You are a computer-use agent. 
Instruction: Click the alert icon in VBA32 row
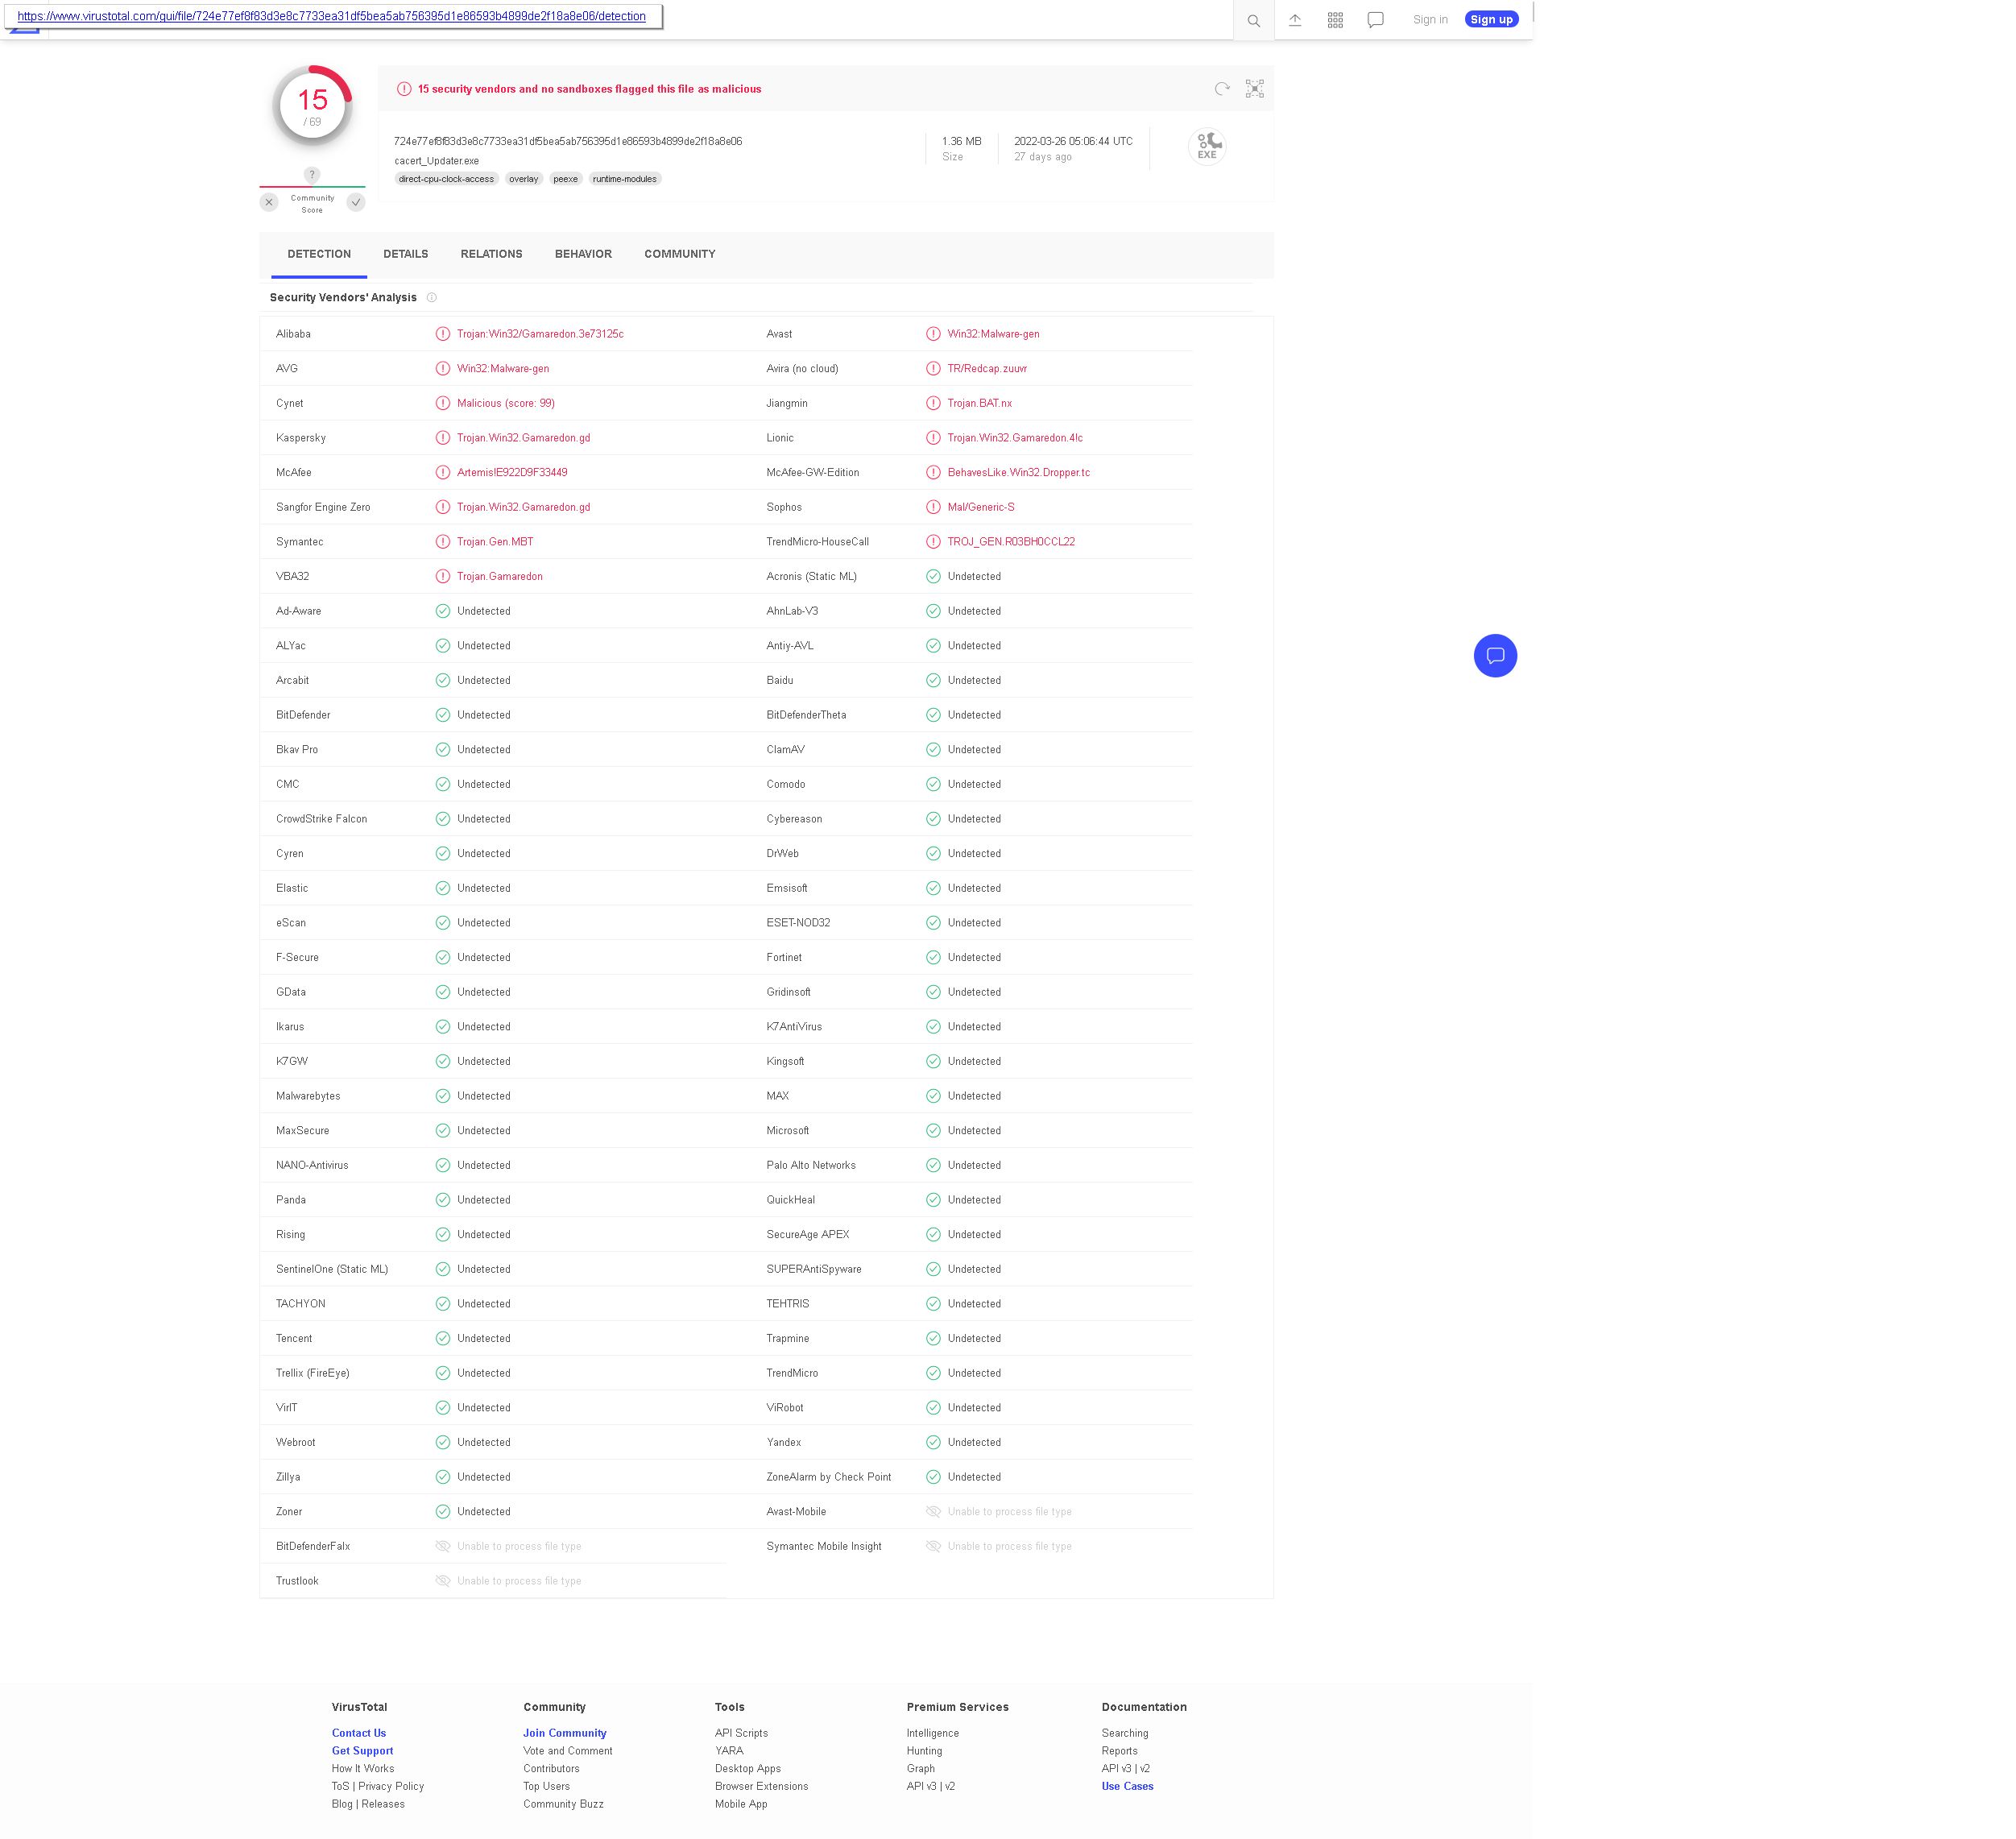[443, 576]
